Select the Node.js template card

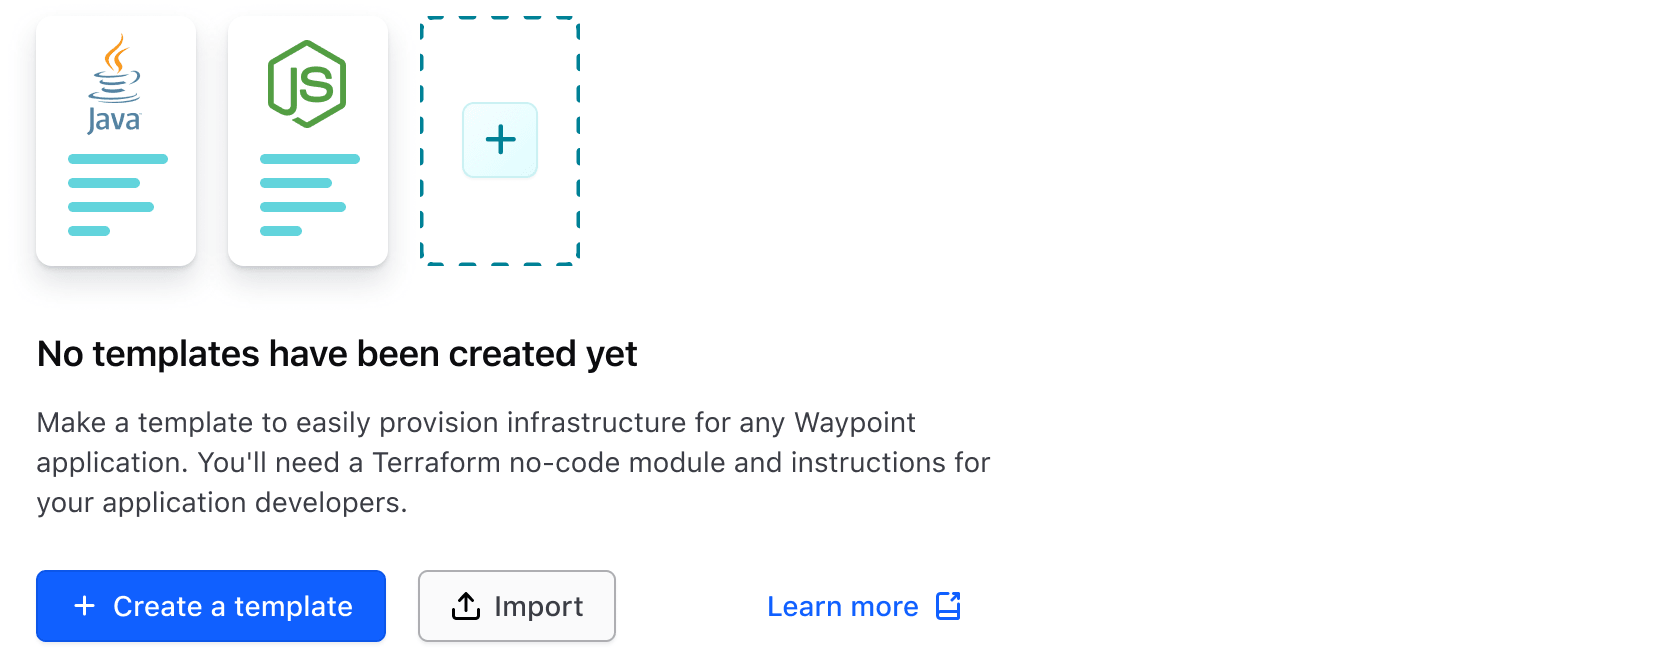pyautogui.click(x=307, y=140)
